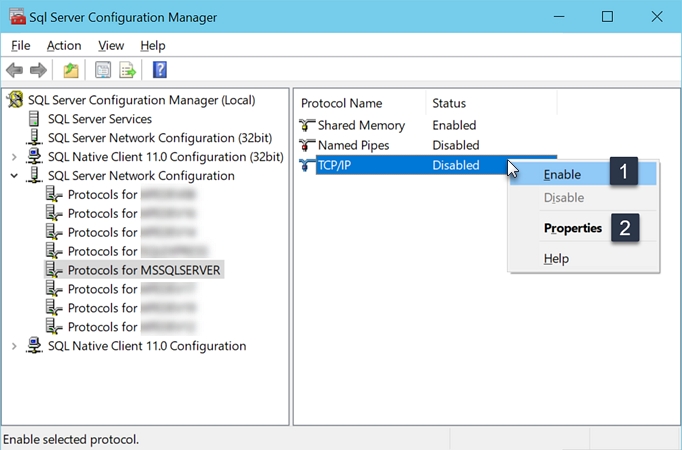Open Properties from the context menu
Viewport: 682px width, 450px height.
572,228
